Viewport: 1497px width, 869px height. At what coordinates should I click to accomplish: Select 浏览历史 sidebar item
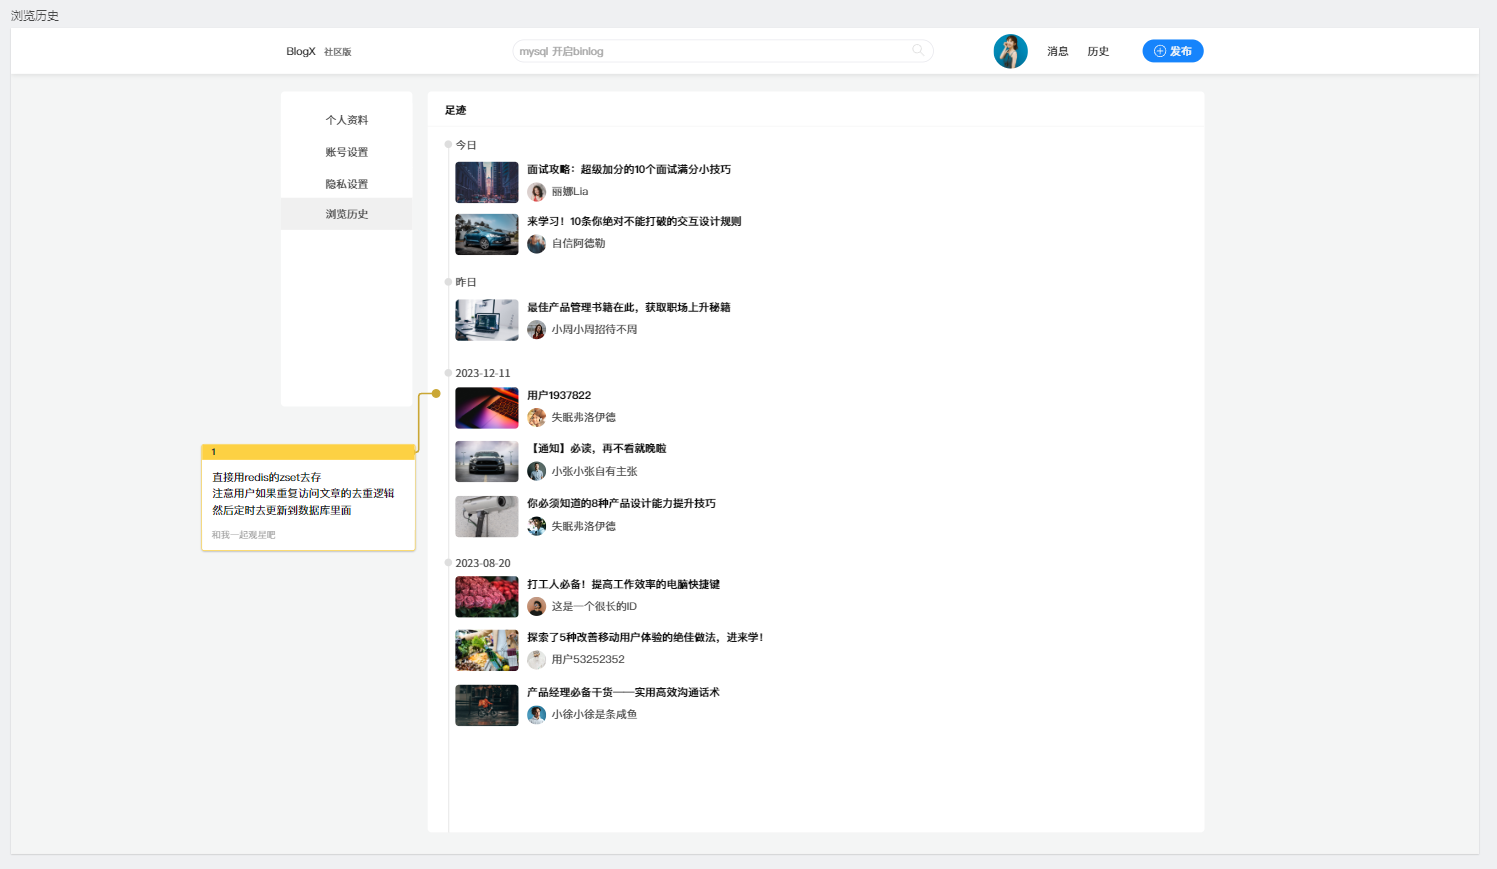tap(346, 214)
